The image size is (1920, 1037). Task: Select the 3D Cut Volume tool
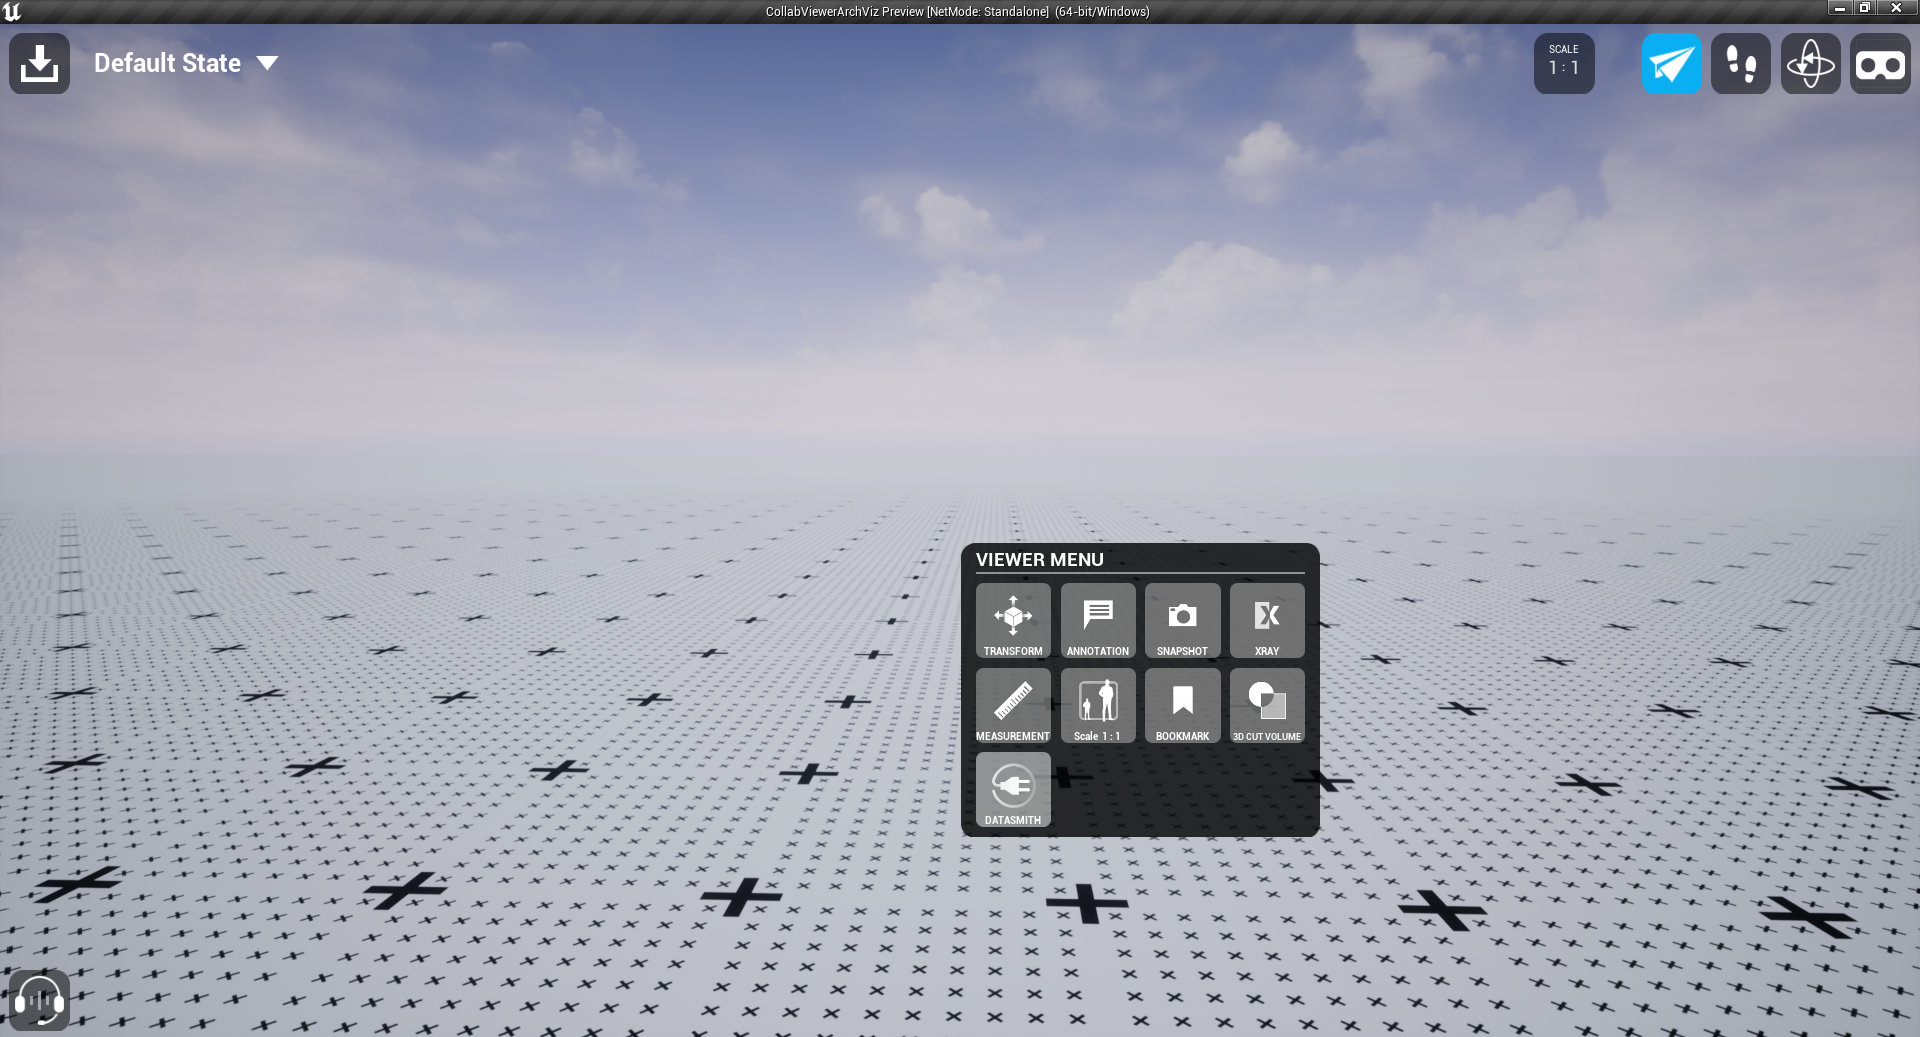pos(1267,706)
